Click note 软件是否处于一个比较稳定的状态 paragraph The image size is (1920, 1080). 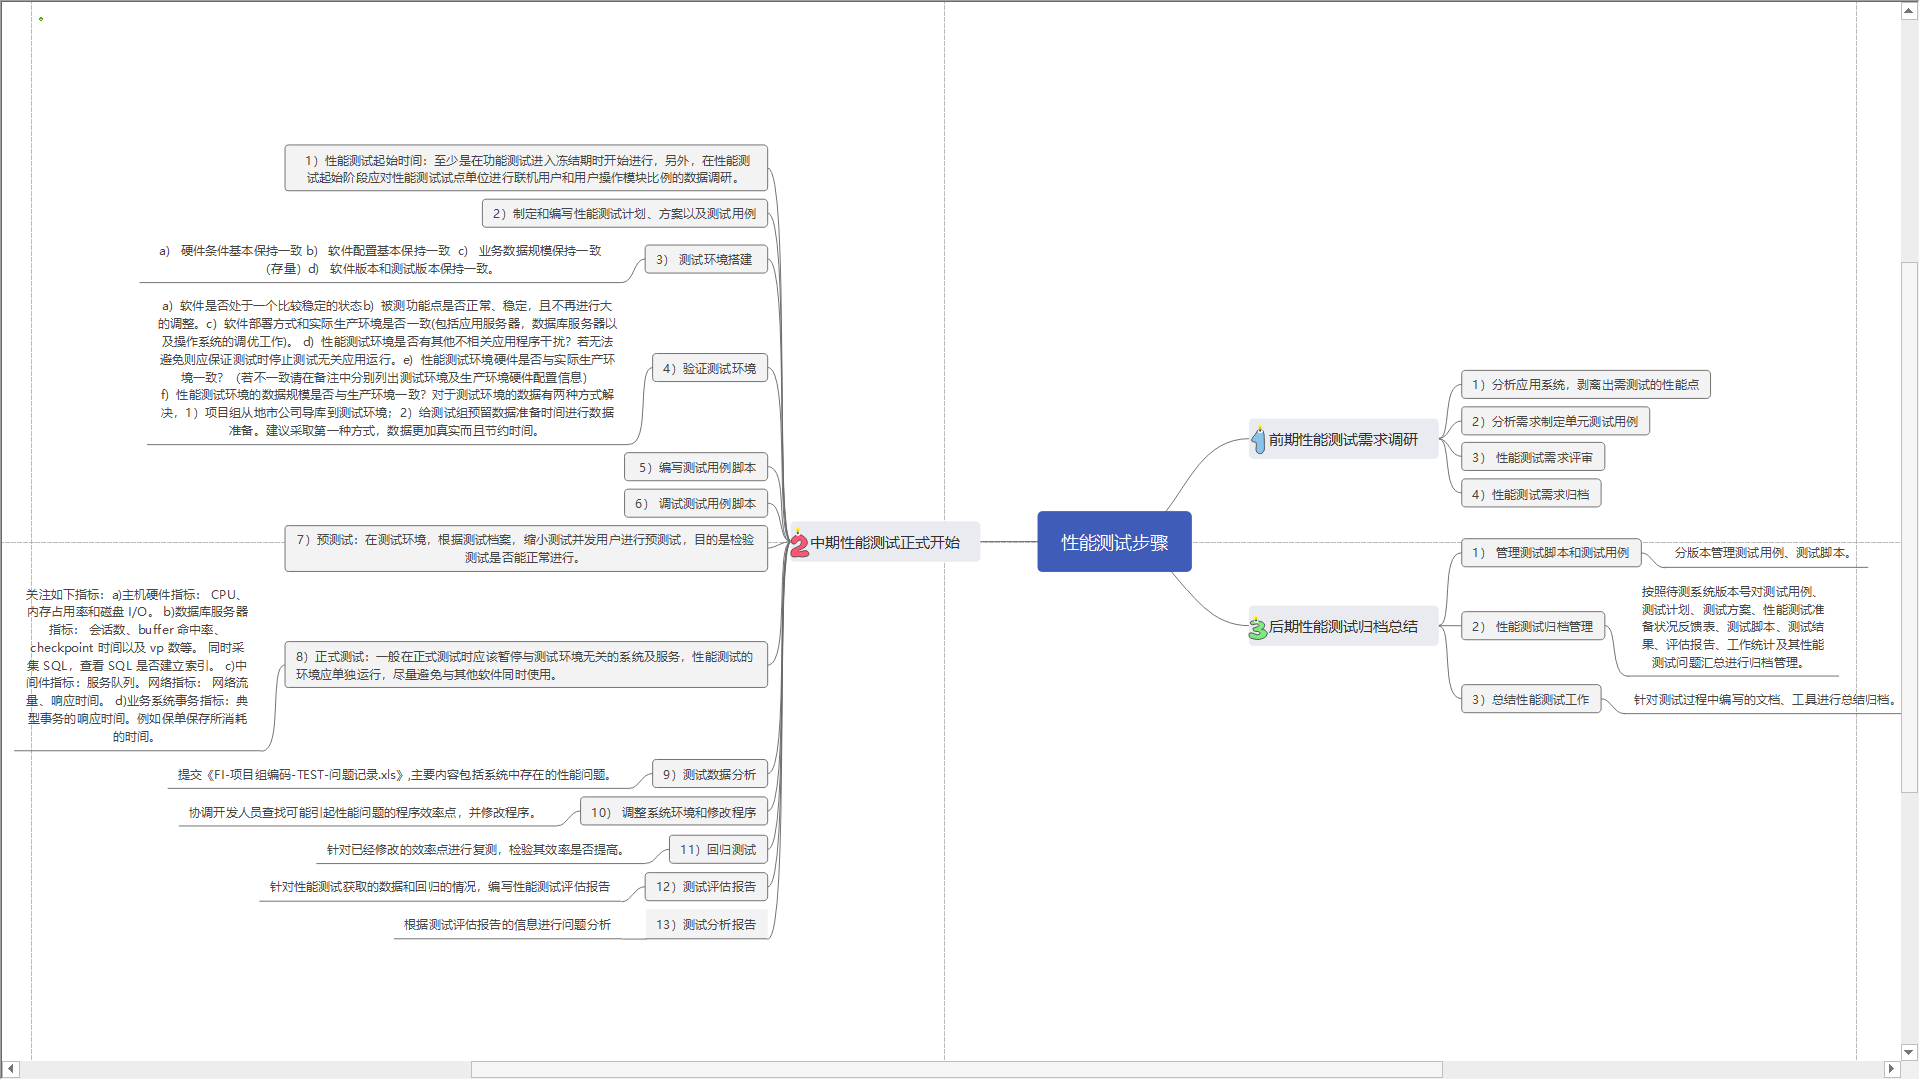click(388, 368)
